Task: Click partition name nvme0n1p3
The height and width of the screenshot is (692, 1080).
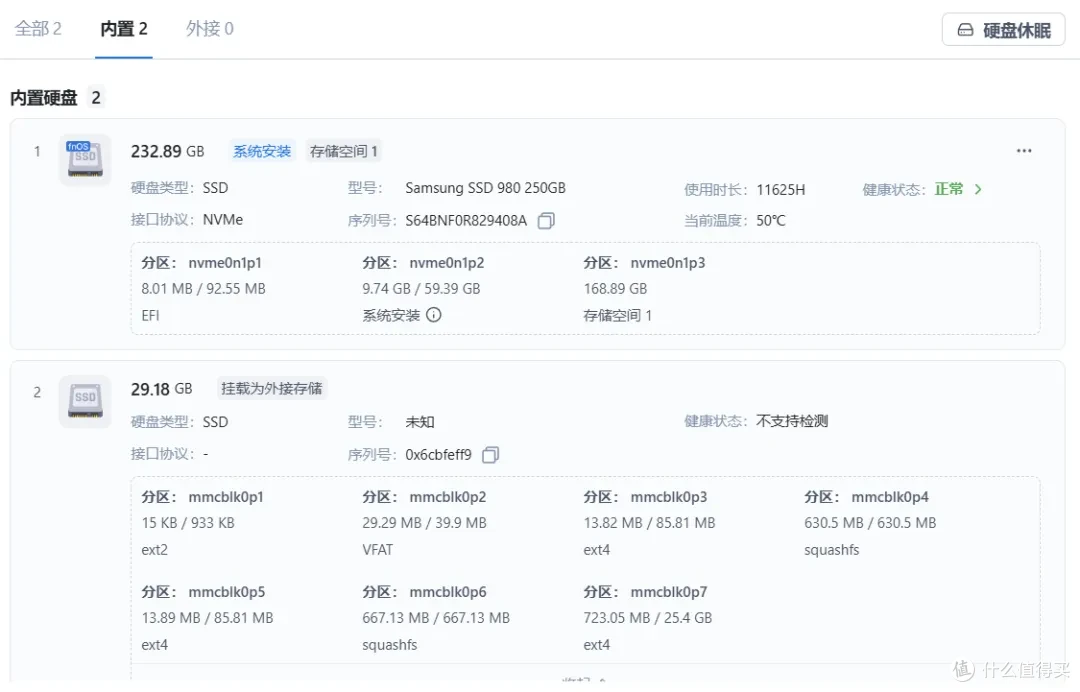Action: click(667, 263)
